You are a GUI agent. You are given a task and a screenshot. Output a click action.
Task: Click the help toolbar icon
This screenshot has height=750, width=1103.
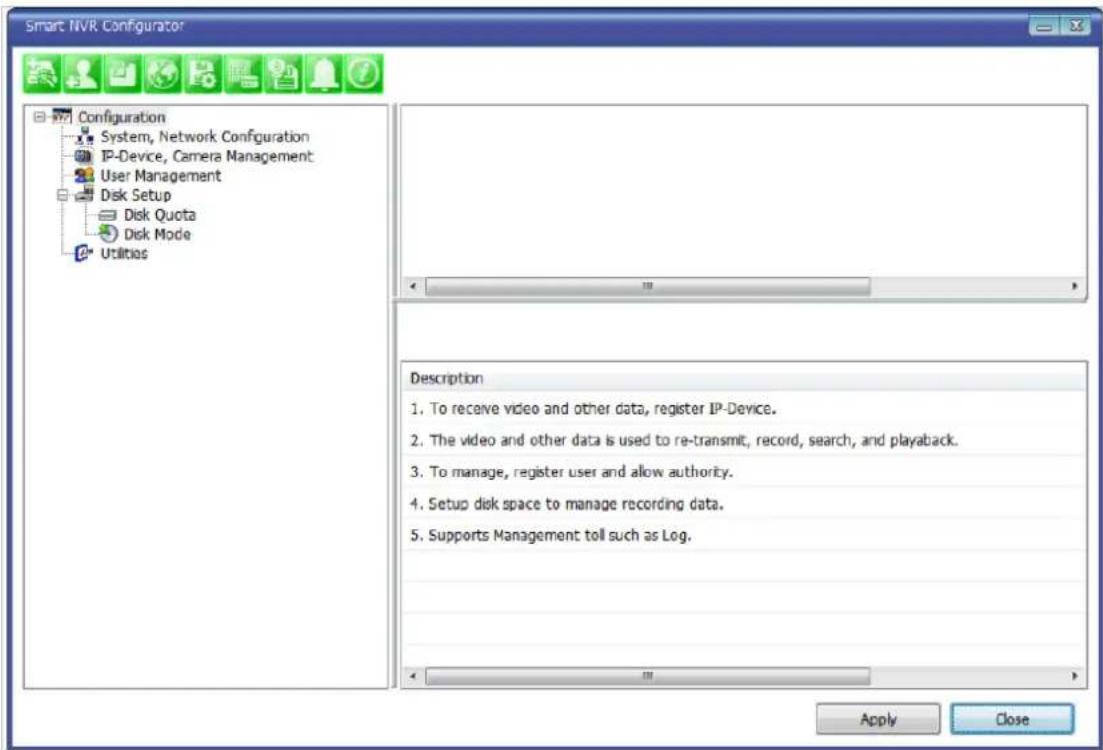pyautogui.click(x=363, y=74)
